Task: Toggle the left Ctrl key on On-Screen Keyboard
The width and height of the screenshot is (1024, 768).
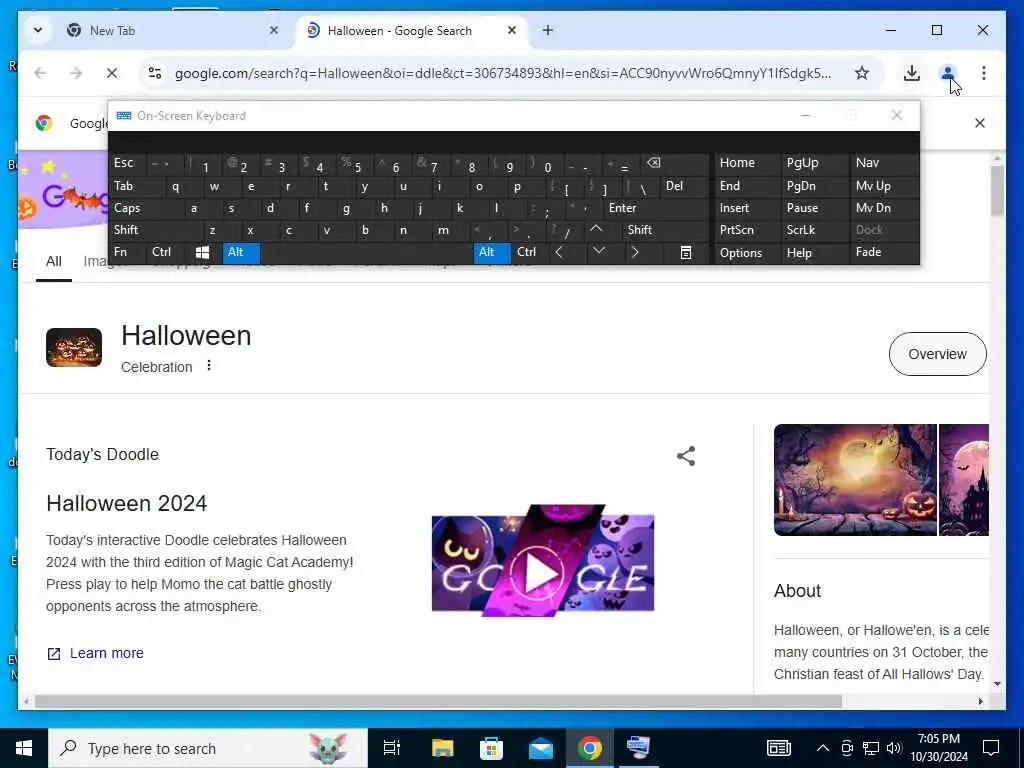Action: (166, 252)
